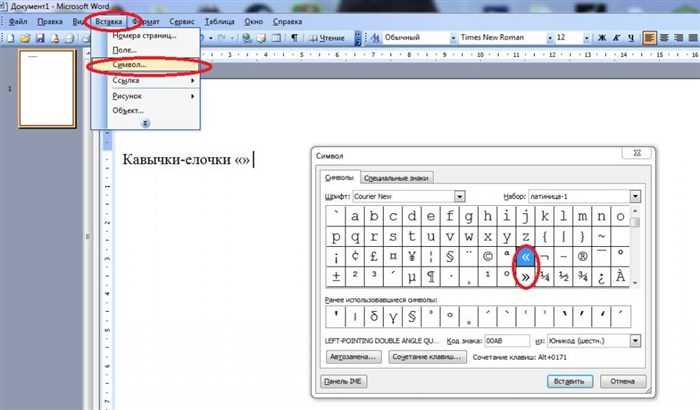Select the © copyright symbol cell
The image size is (700, 410).
[488, 257]
